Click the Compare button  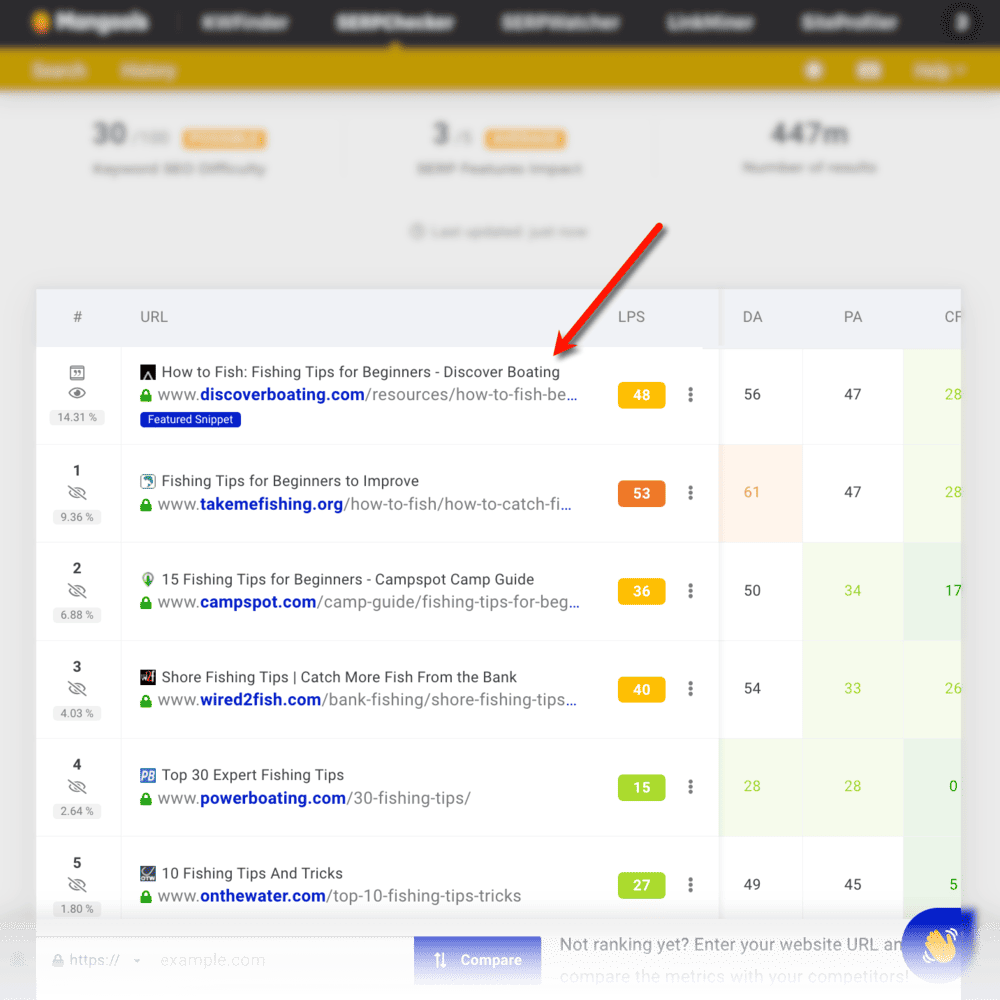(x=477, y=959)
